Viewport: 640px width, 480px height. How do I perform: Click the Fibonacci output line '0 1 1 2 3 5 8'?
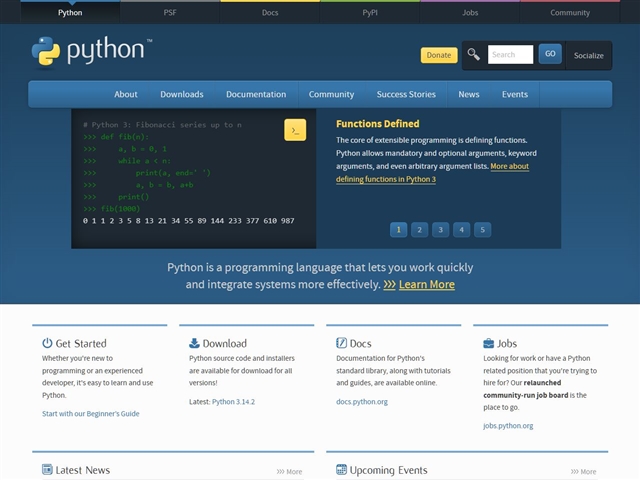(x=189, y=221)
